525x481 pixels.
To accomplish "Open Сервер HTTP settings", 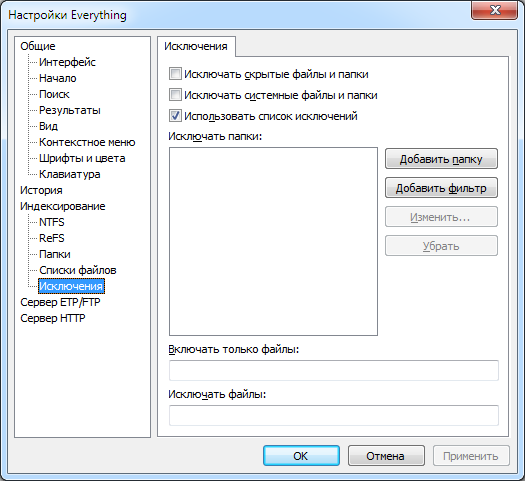I will (53, 318).
